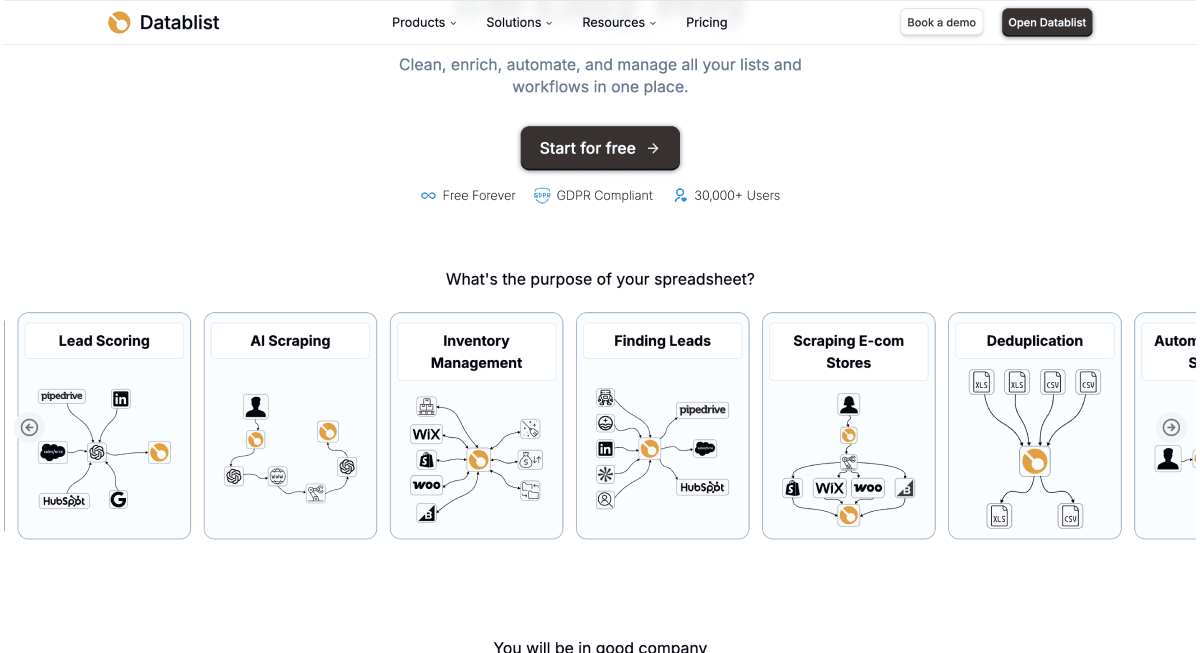Click the Open Datablist button

point(1047,22)
